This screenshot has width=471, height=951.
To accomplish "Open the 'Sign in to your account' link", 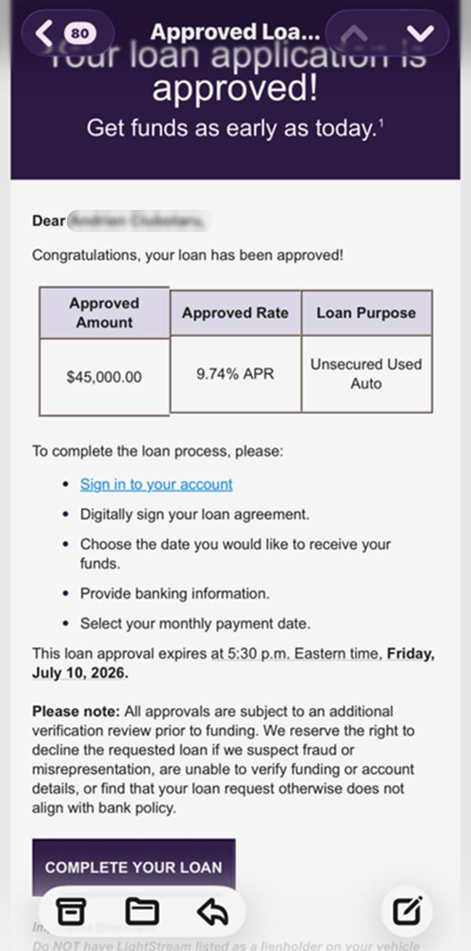I will tap(156, 484).
